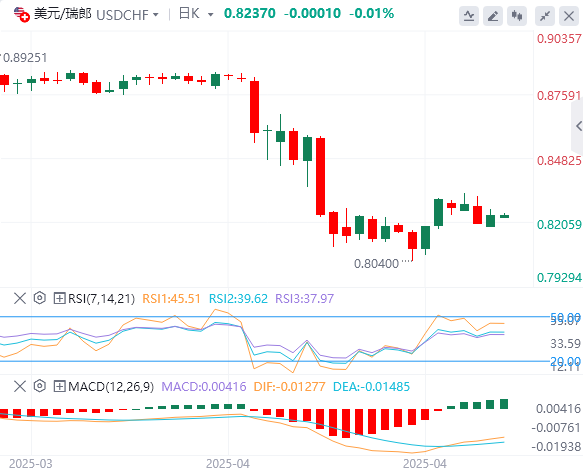583x475 pixels.
Task: Click the USDCHF currency flag icon
Action: point(22,14)
